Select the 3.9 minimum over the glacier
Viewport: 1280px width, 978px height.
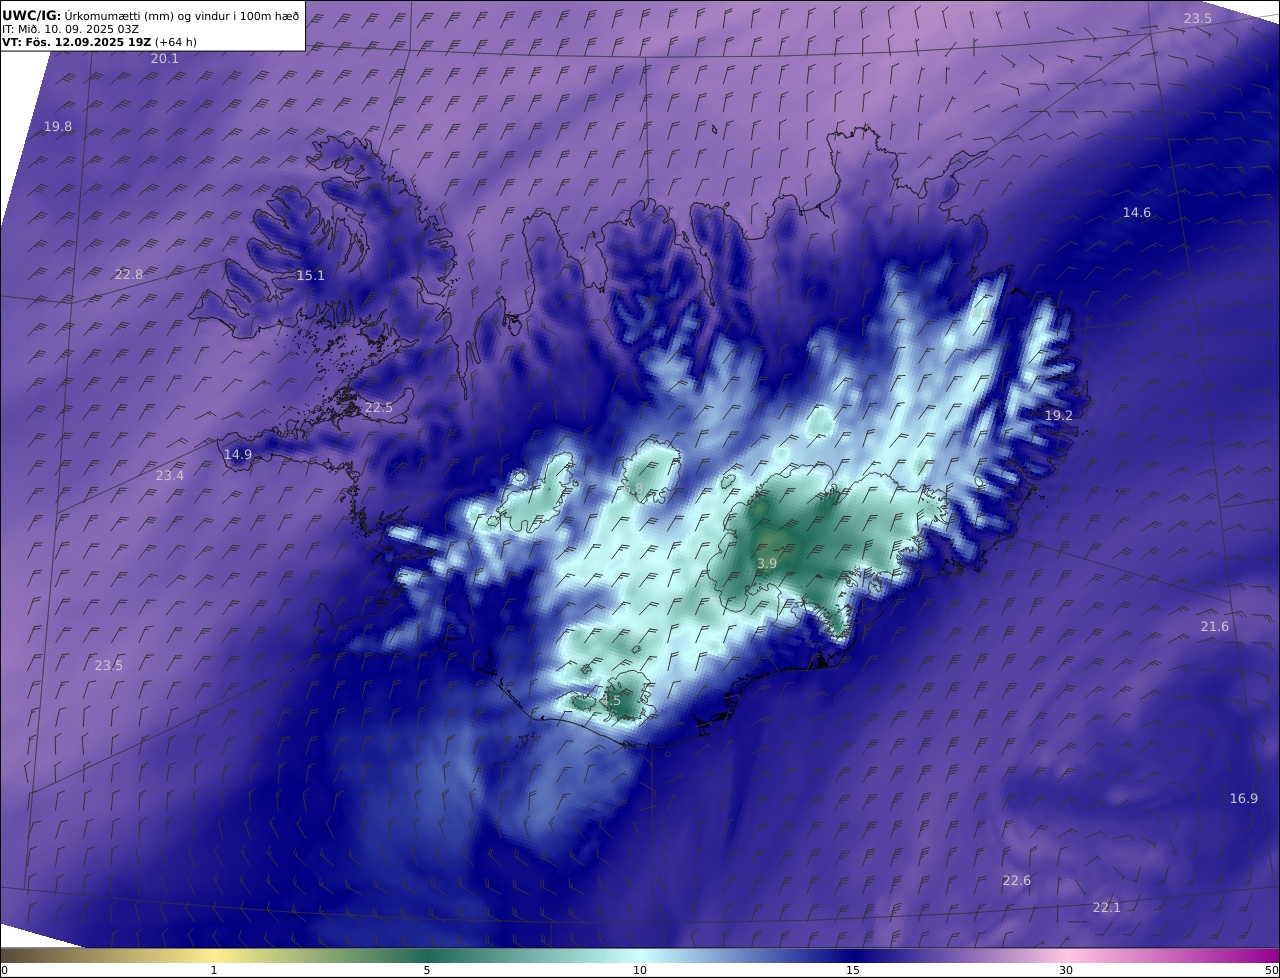pos(767,564)
